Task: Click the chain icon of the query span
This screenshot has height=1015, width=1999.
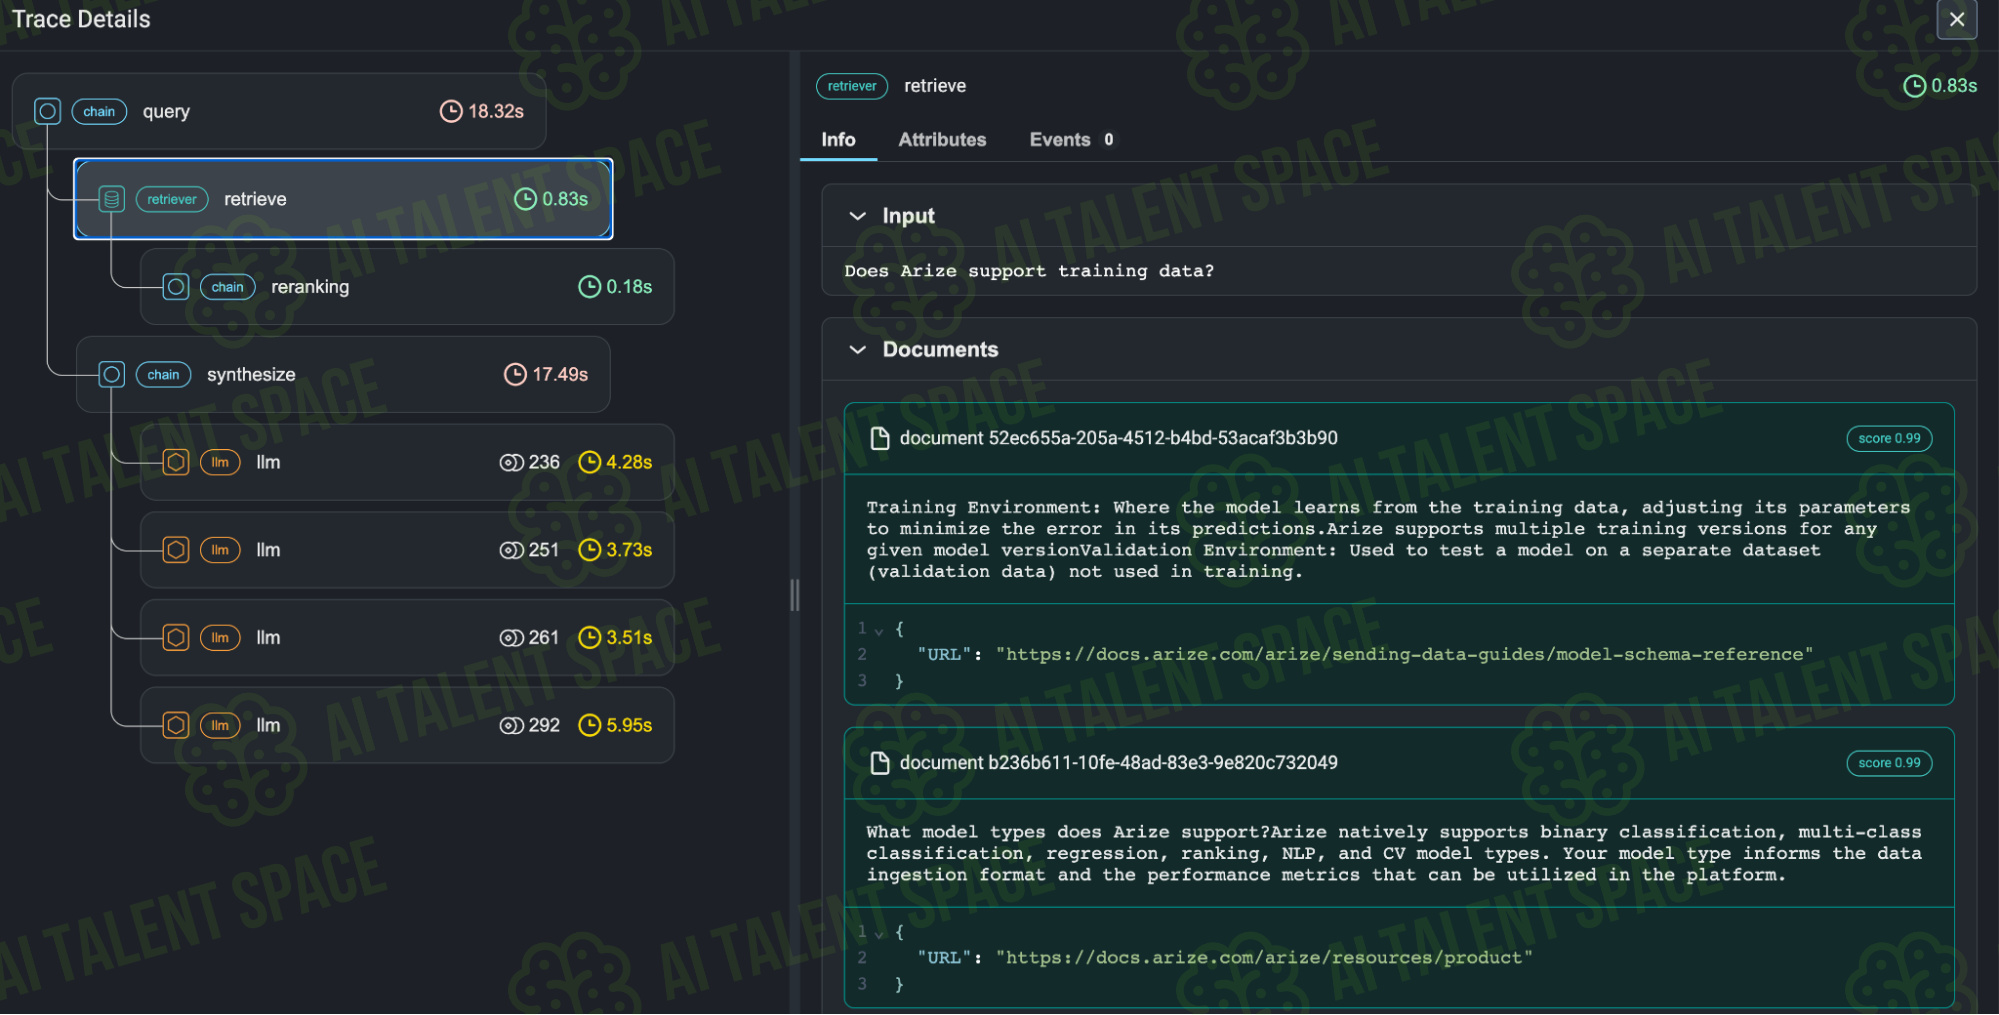Action: click(x=47, y=111)
